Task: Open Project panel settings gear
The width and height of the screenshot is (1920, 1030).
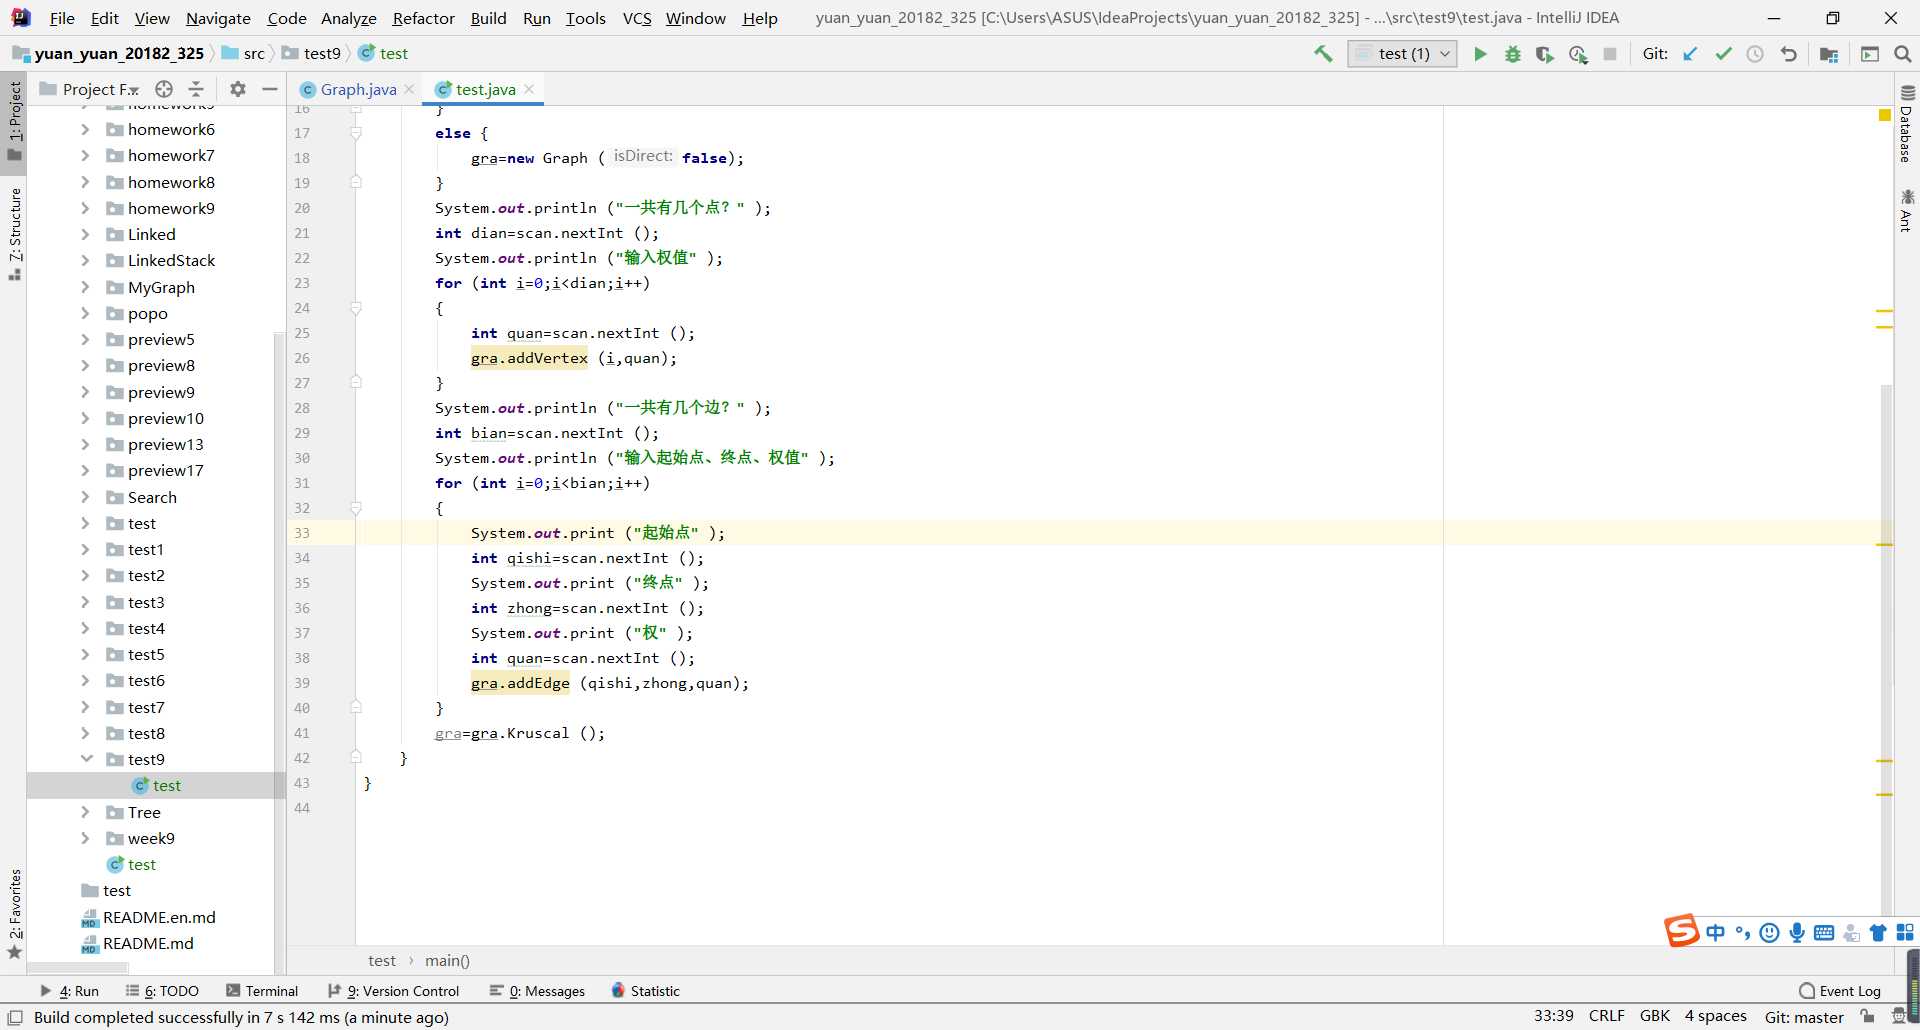Action: coord(237,89)
